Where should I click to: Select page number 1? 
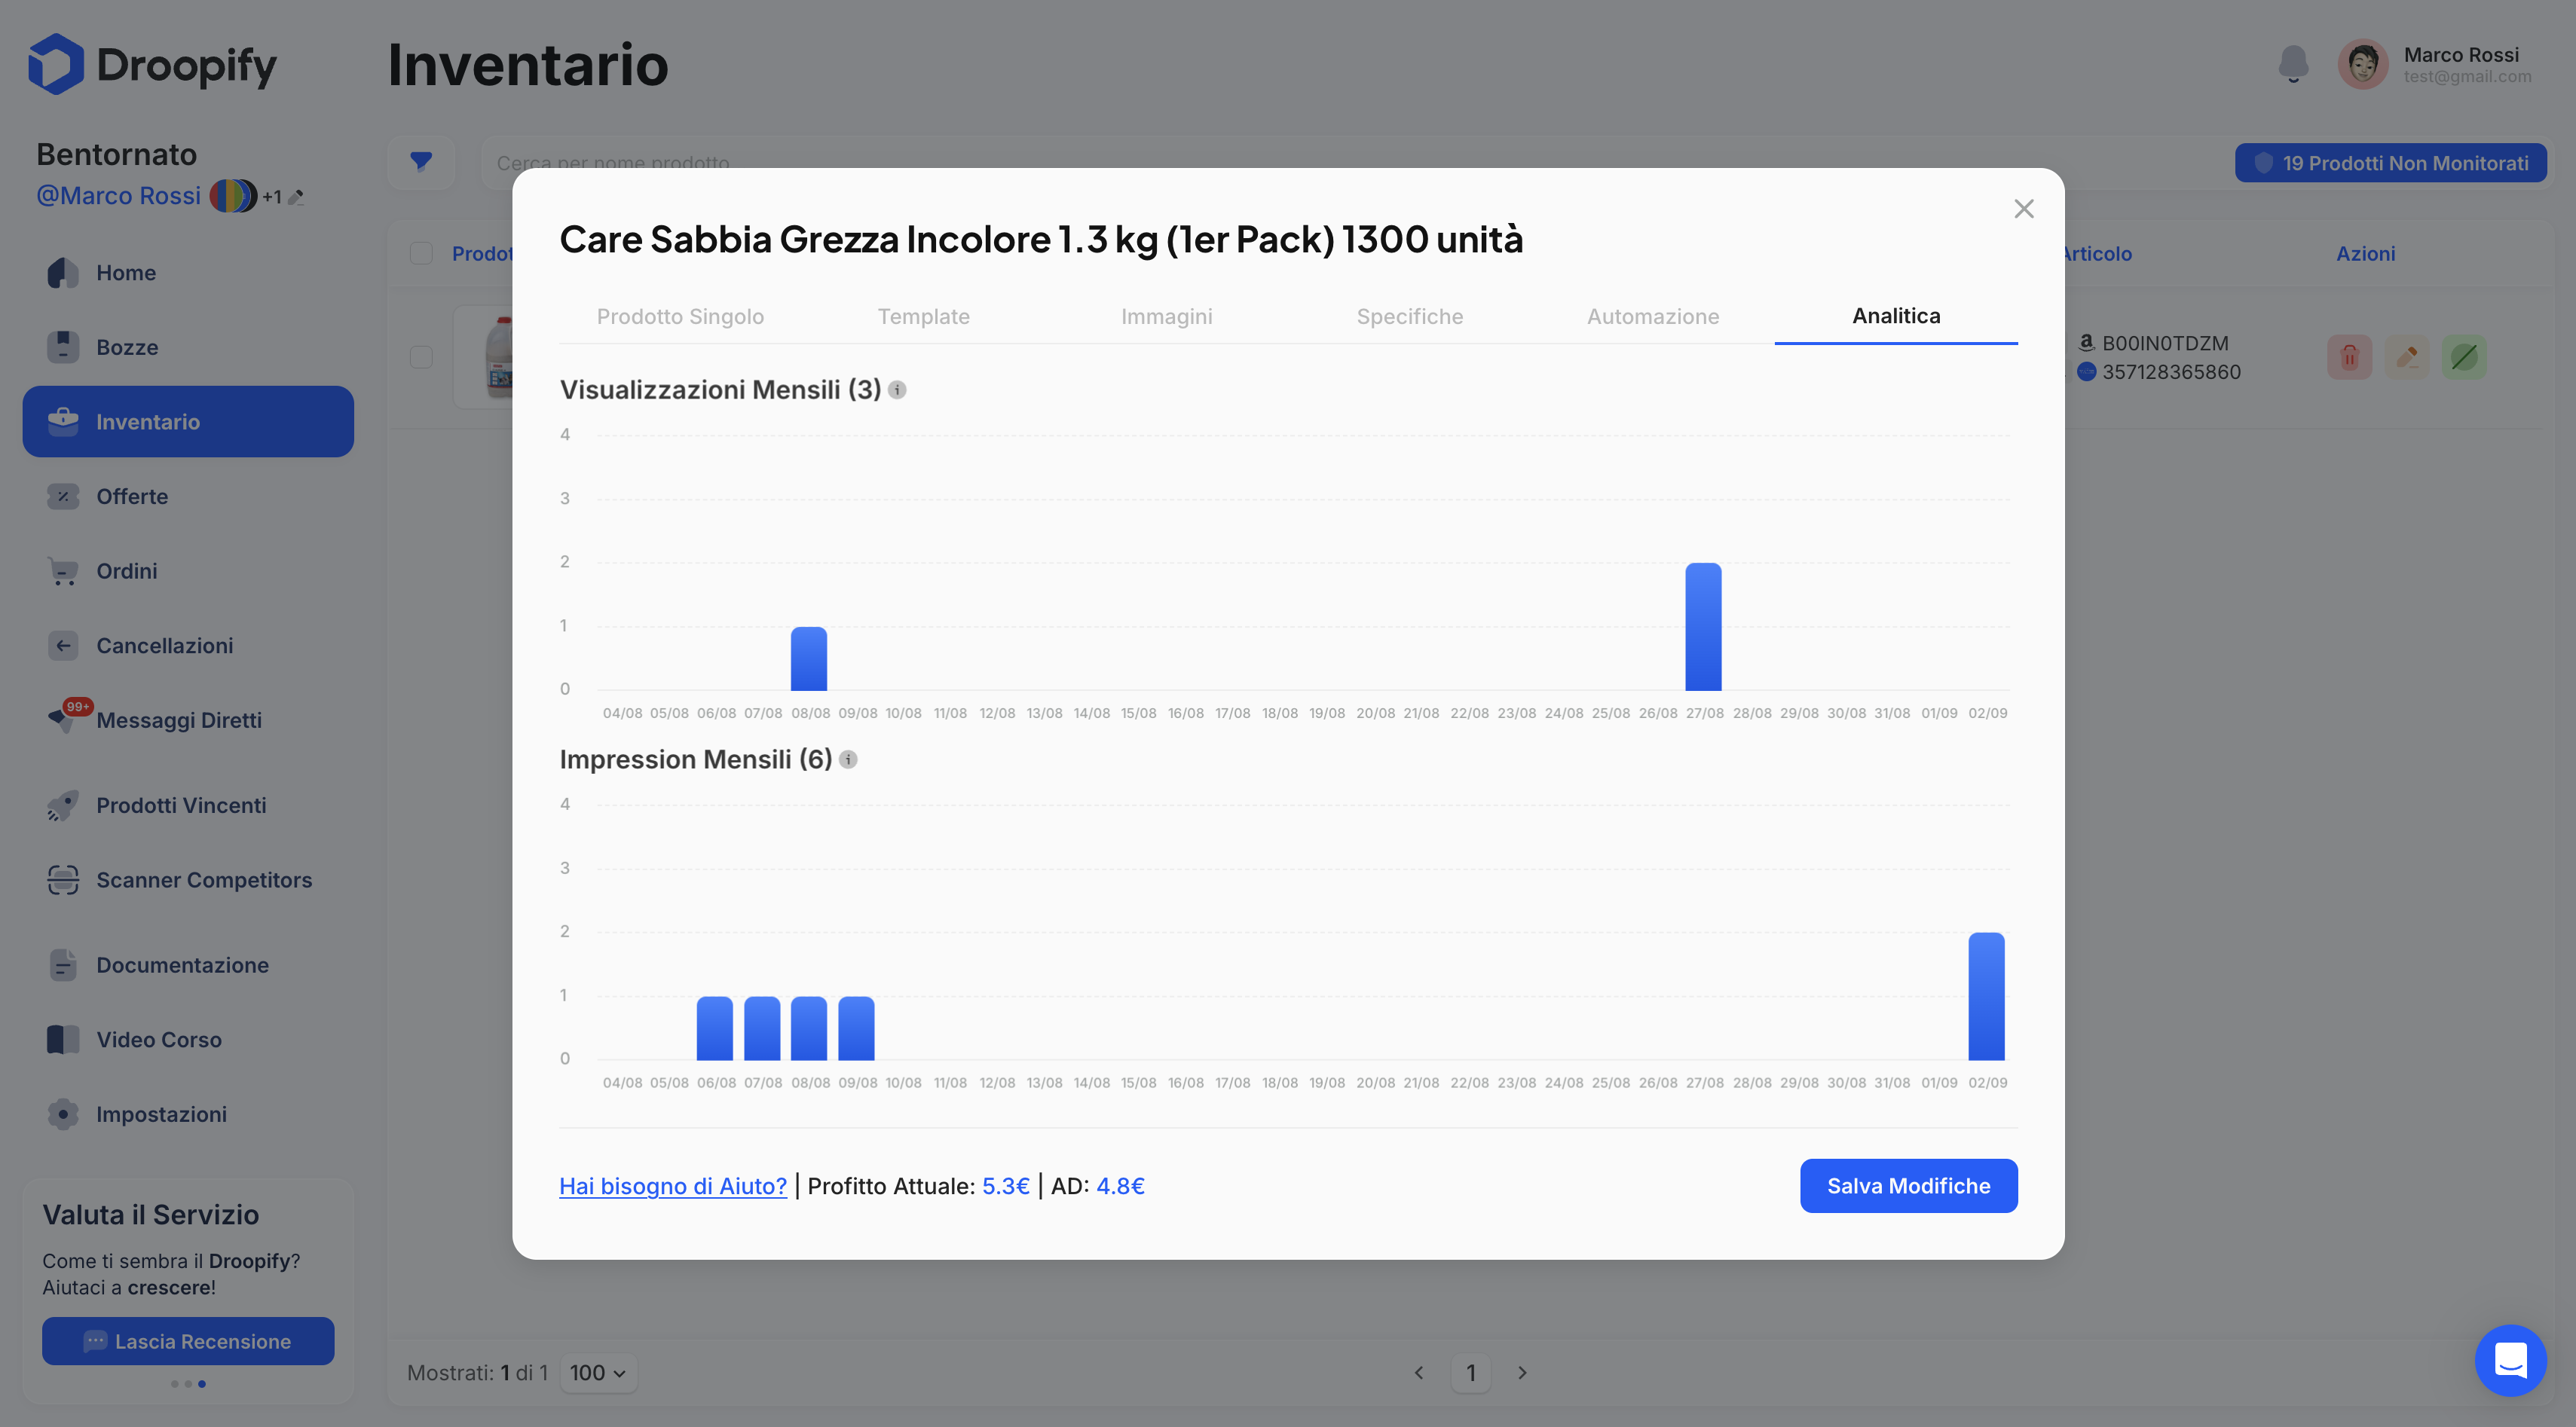pos(1471,1373)
